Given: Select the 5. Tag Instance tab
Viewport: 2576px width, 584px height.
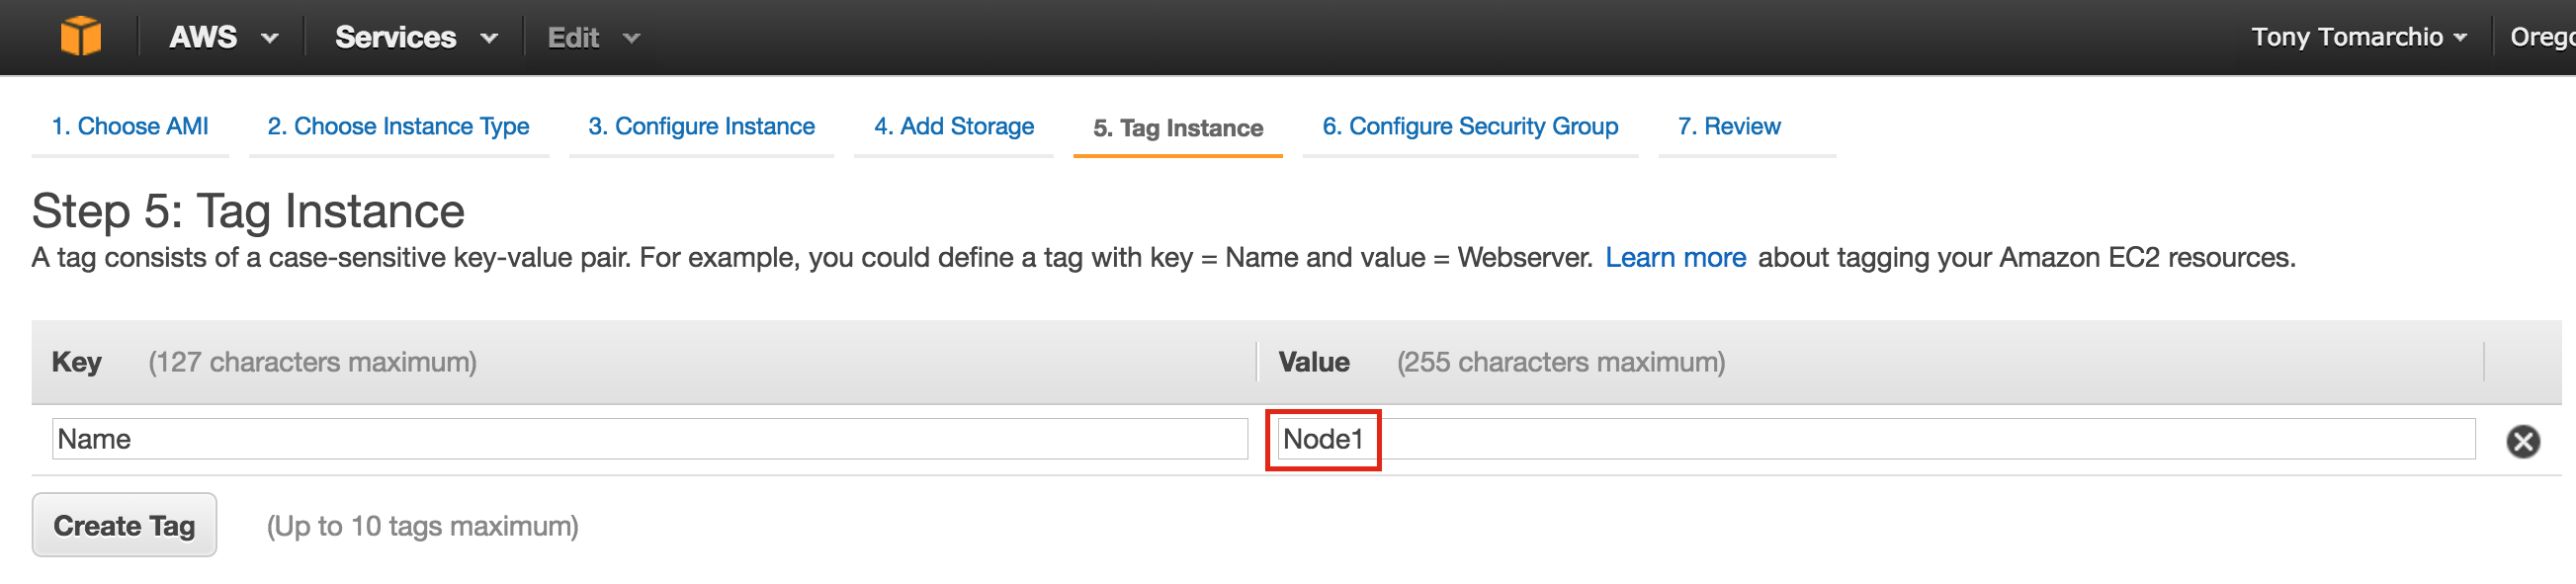Looking at the screenshot, I should [1177, 128].
